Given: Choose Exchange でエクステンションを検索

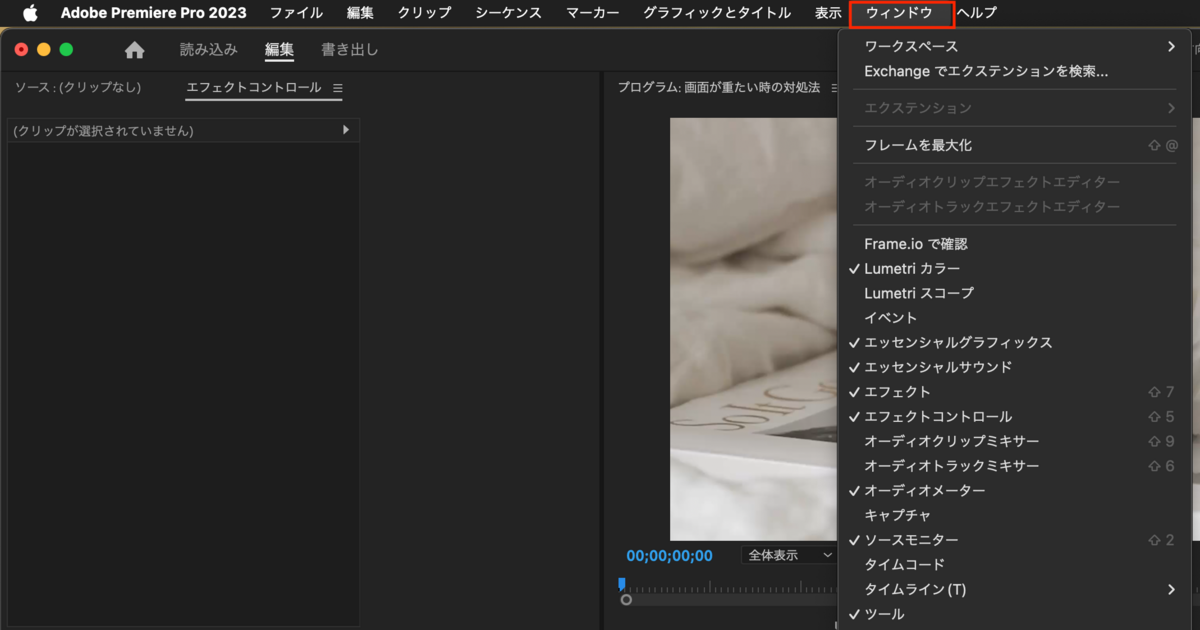Looking at the screenshot, I should tap(1015, 71).
